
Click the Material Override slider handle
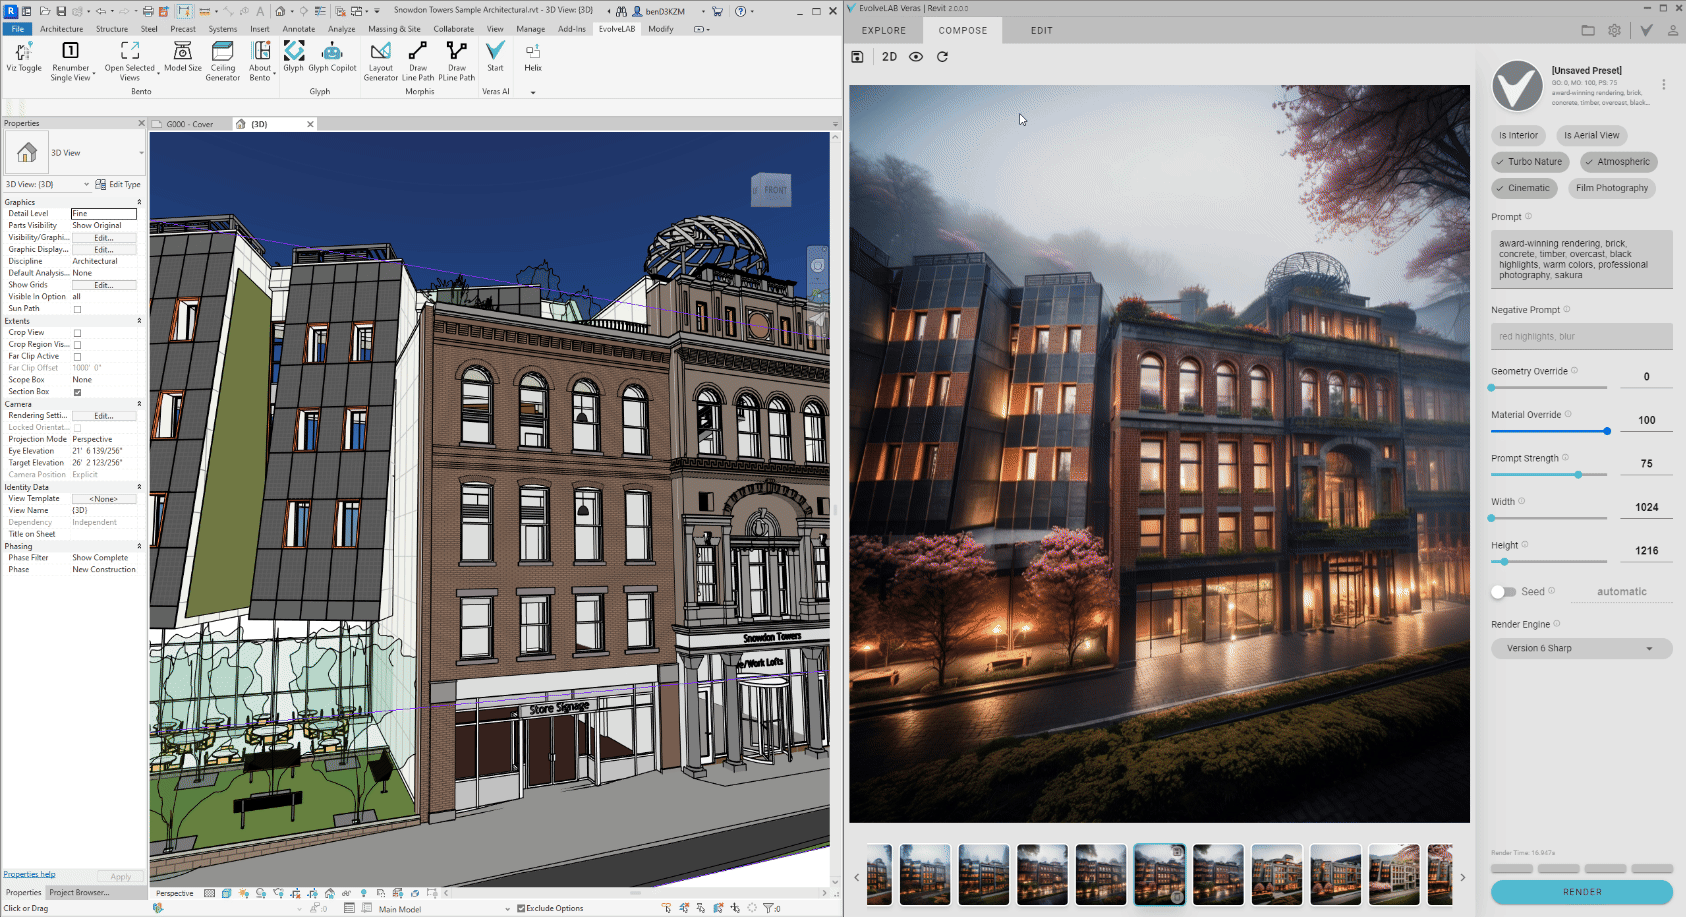pyautogui.click(x=1607, y=431)
